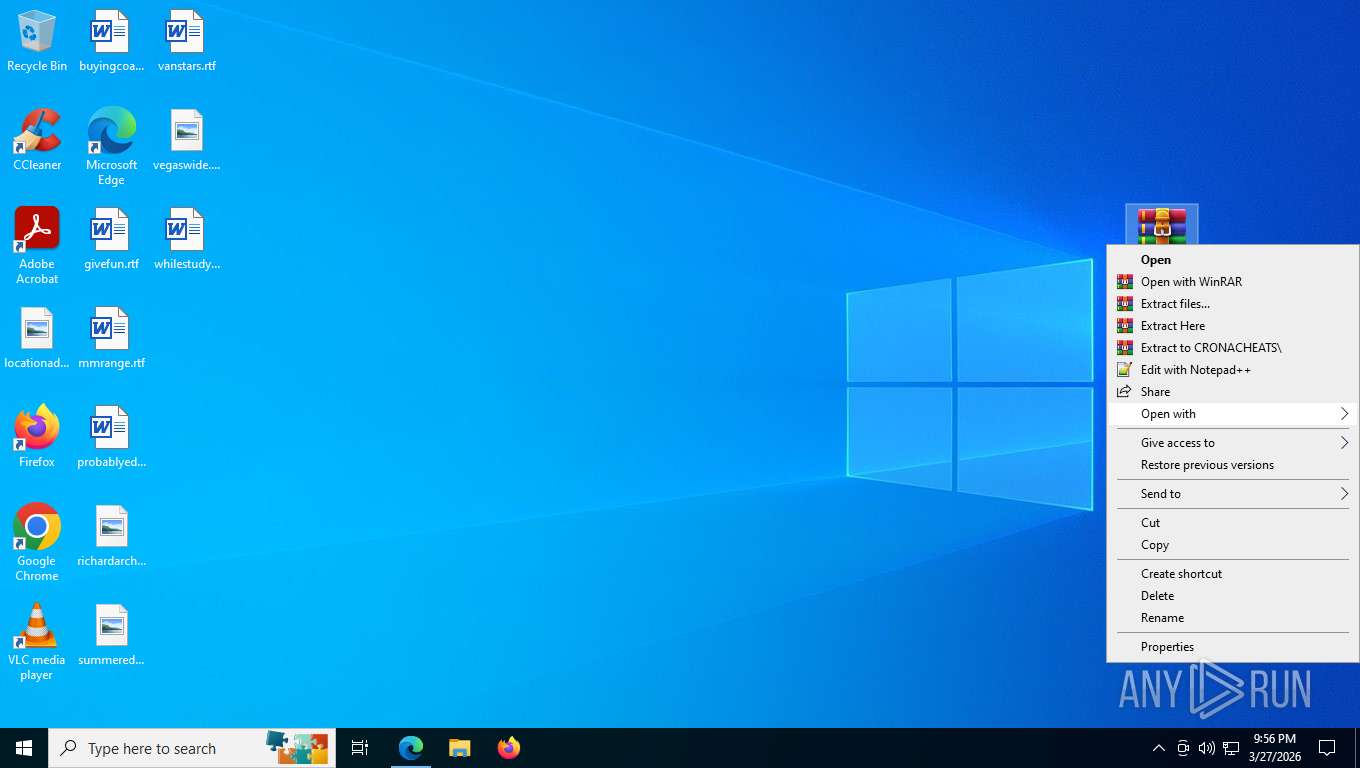Choose Open with WinRAR
Image resolution: width=1360 pixels, height=768 pixels.
point(1233,282)
